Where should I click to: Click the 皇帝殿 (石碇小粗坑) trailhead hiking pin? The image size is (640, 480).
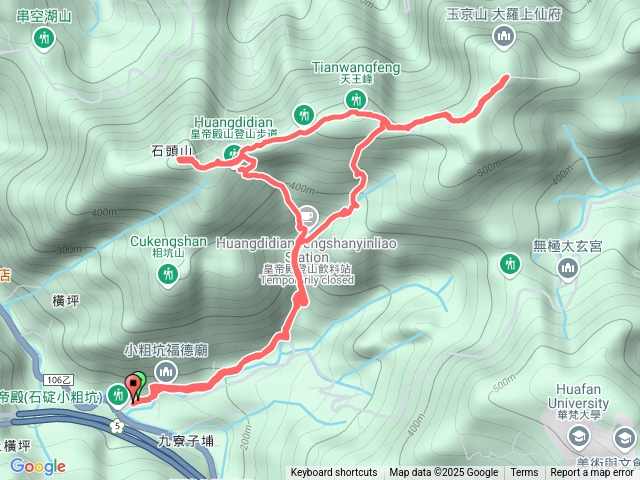(118, 396)
